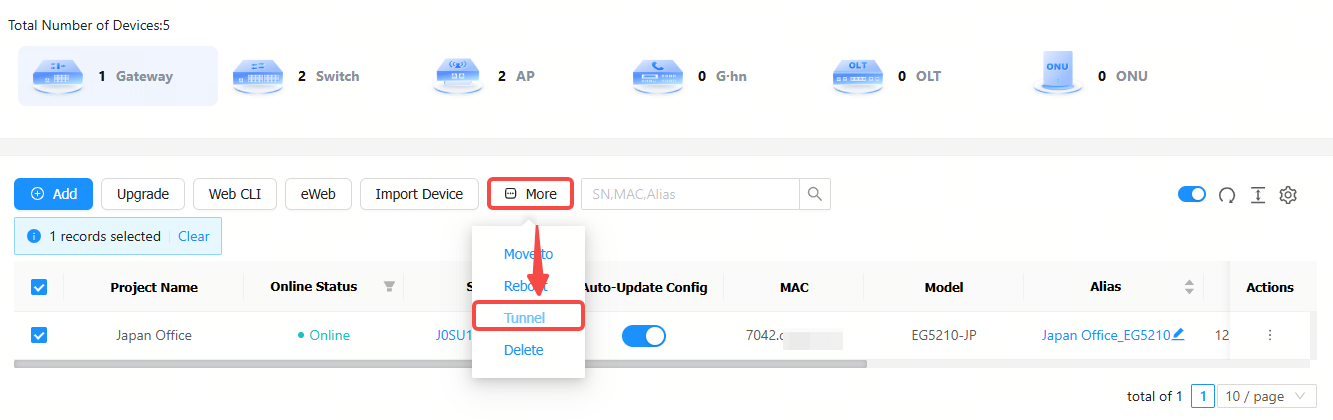This screenshot has width=1333, height=420.
Task: Turn off the Auto-Update Config switch in the device row
Action: (x=644, y=336)
